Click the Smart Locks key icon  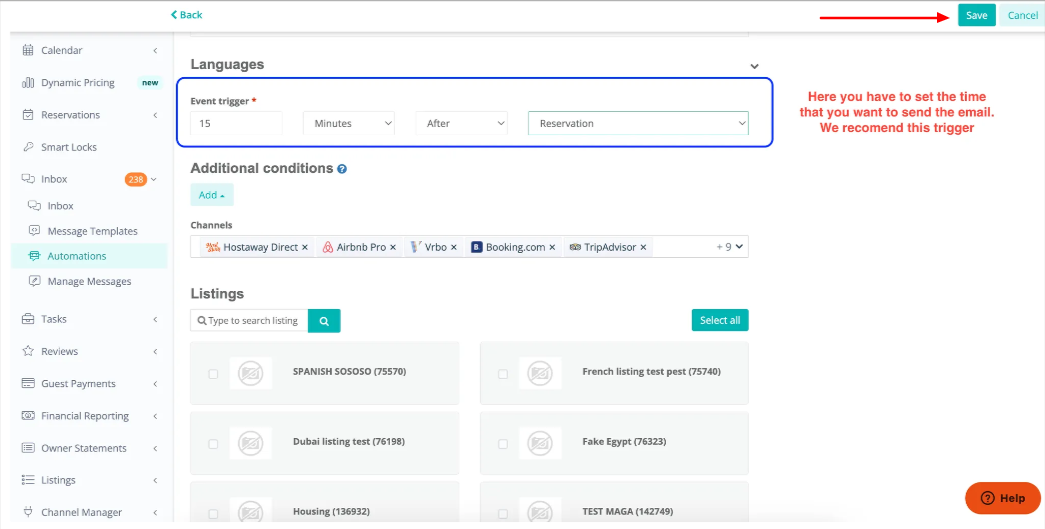(x=28, y=147)
